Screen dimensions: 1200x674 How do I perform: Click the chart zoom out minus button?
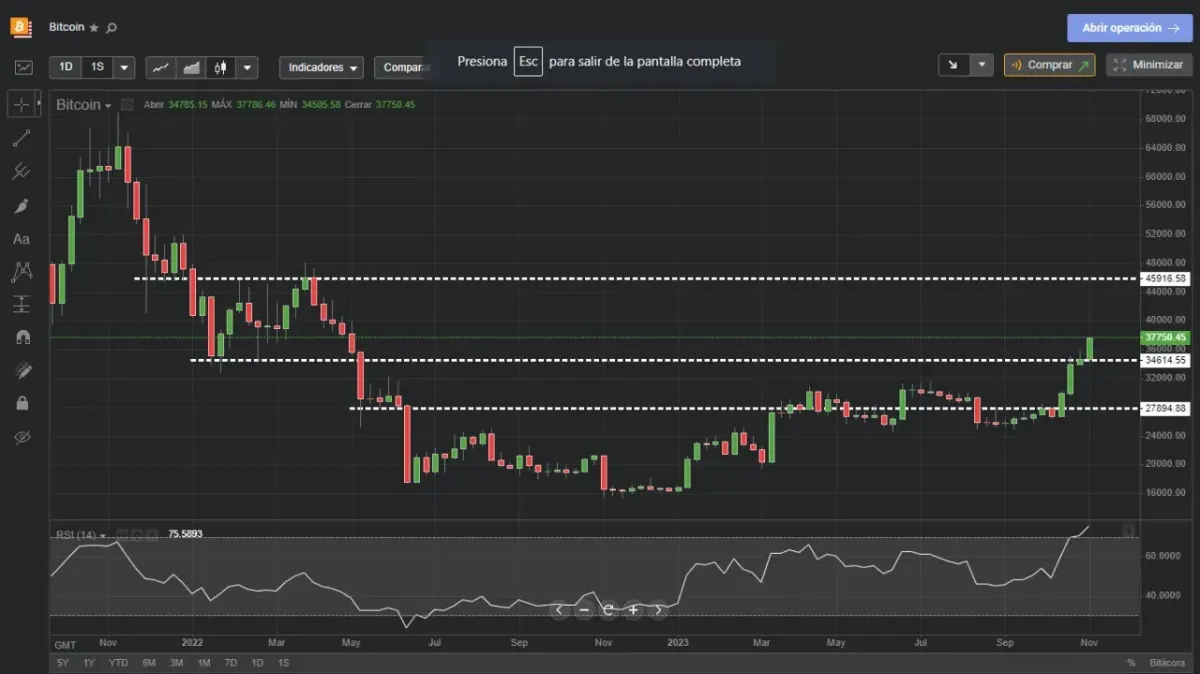[584, 609]
